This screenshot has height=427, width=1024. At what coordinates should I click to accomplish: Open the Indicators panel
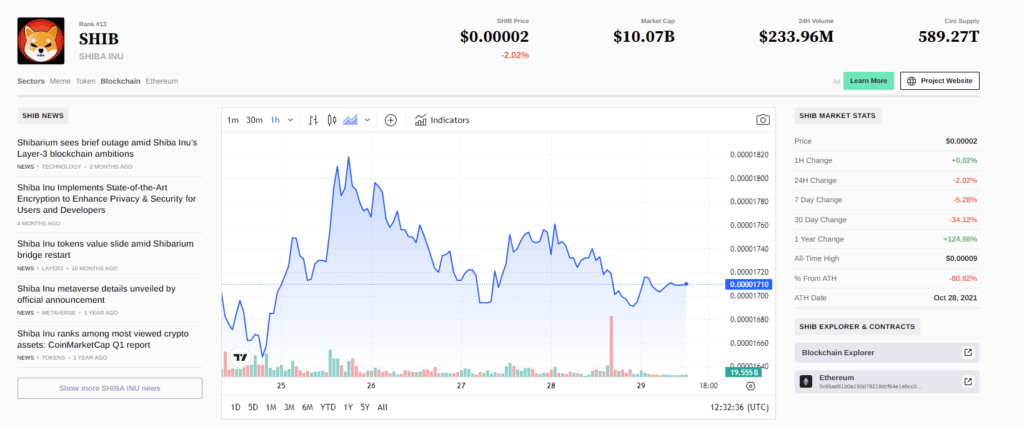coord(442,120)
